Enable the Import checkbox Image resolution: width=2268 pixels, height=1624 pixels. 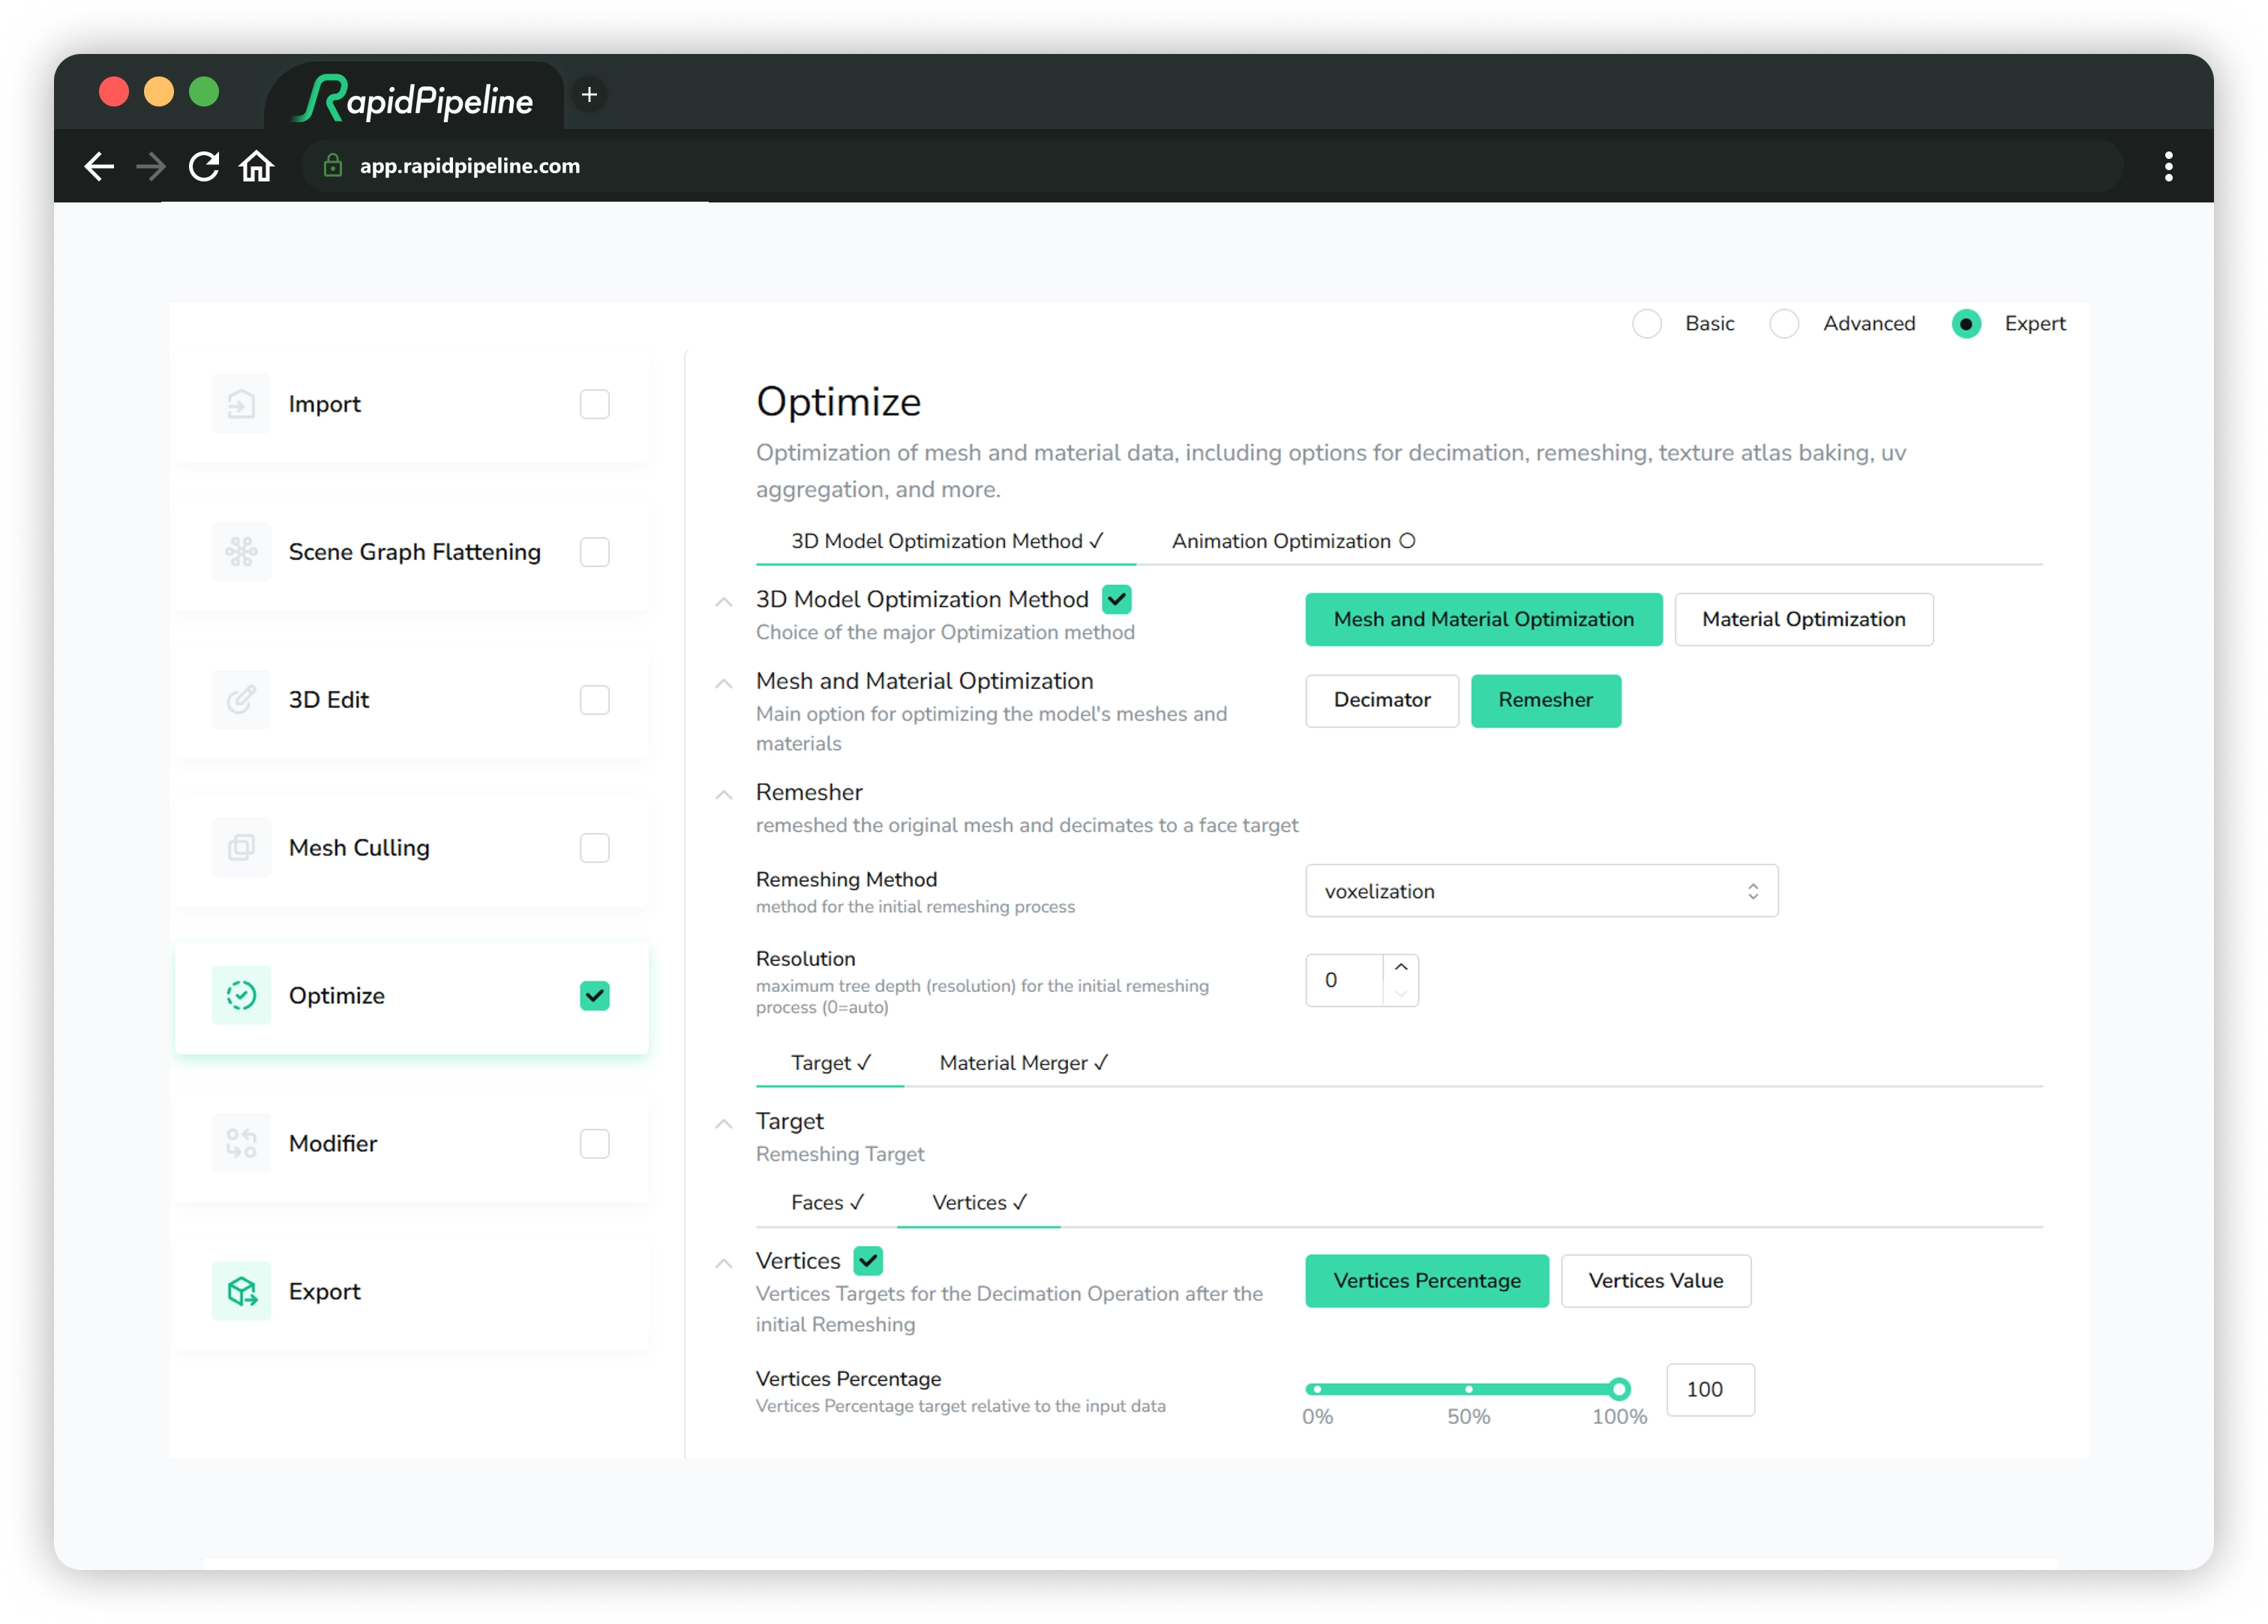594,404
